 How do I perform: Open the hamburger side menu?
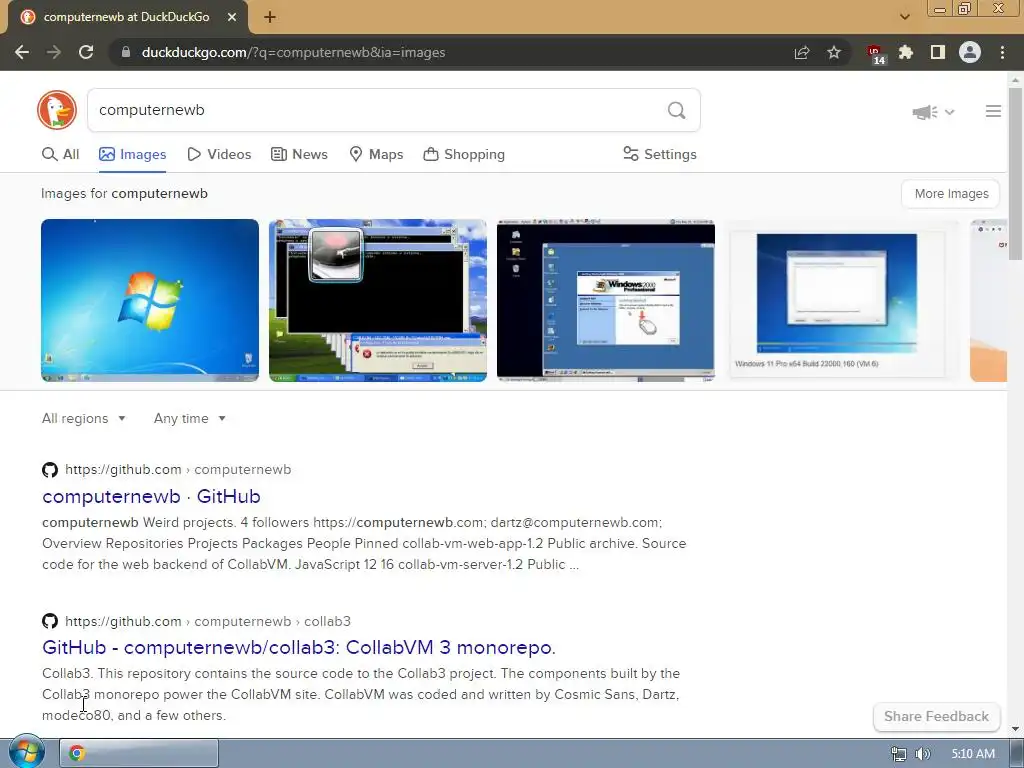[993, 111]
